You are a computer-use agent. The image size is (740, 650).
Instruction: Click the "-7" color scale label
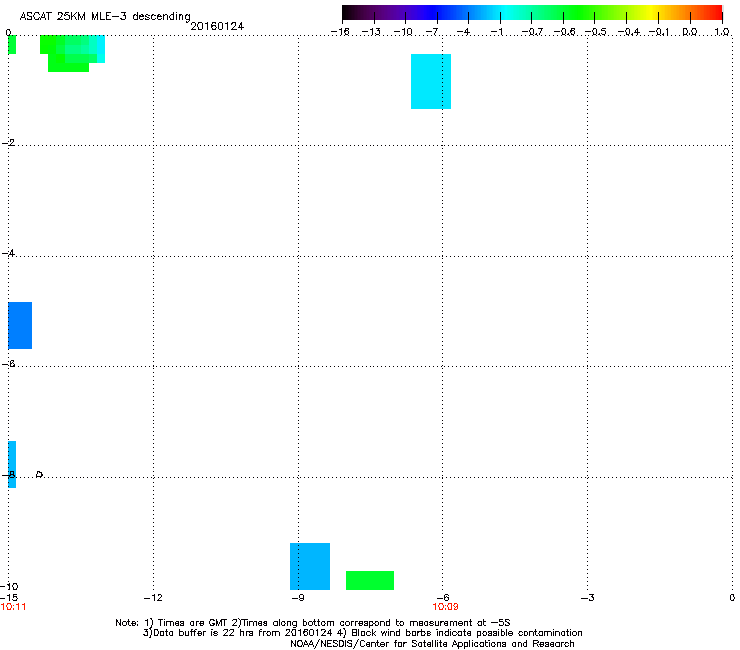pos(434,32)
